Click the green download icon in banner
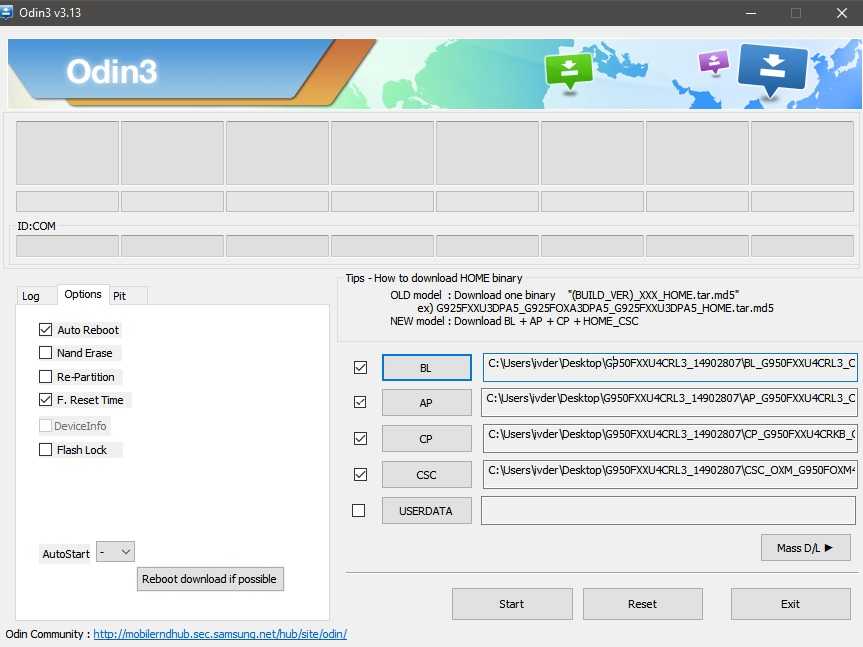The width and height of the screenshot is (863, 647). click(568, 71)
